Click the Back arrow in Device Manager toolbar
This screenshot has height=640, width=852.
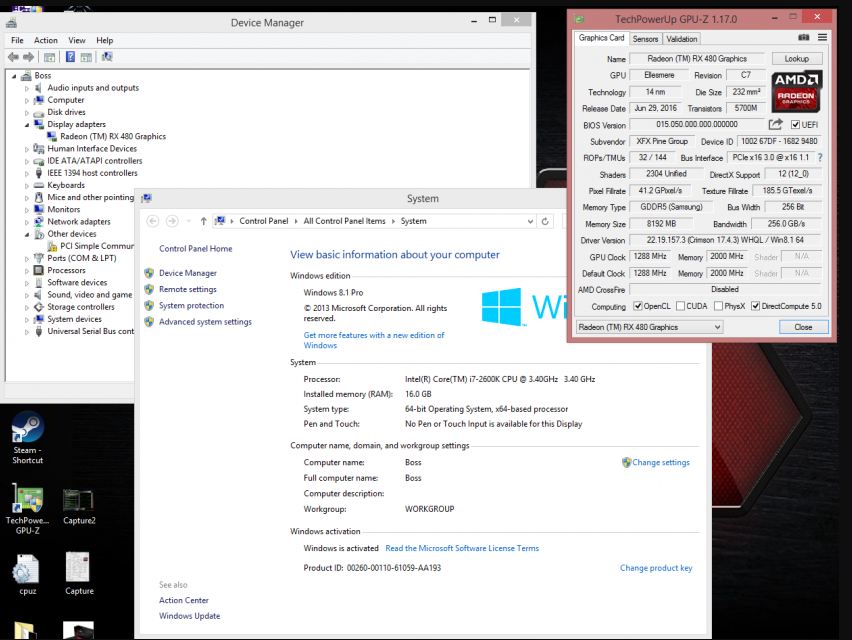coord(14,57)
